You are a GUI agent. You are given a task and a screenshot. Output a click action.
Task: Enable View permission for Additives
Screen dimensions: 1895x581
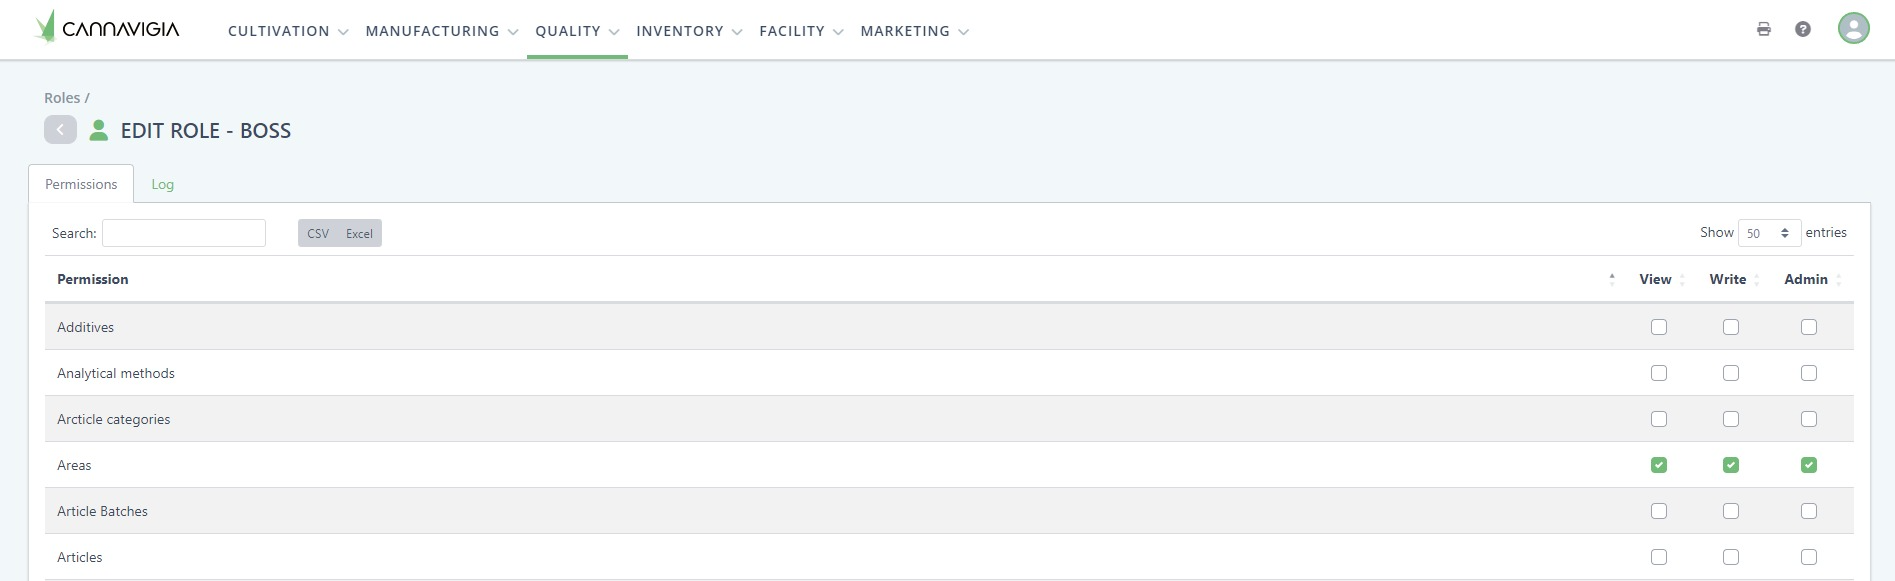coord(1659,327)
